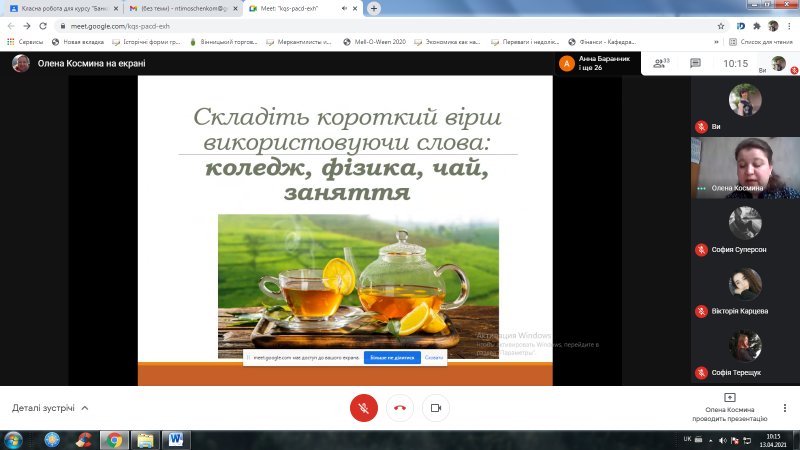The height and width of the screenshot is (450, 800).
Task: Open the CCleaner taskbar icon
Action: coord(84,440)
